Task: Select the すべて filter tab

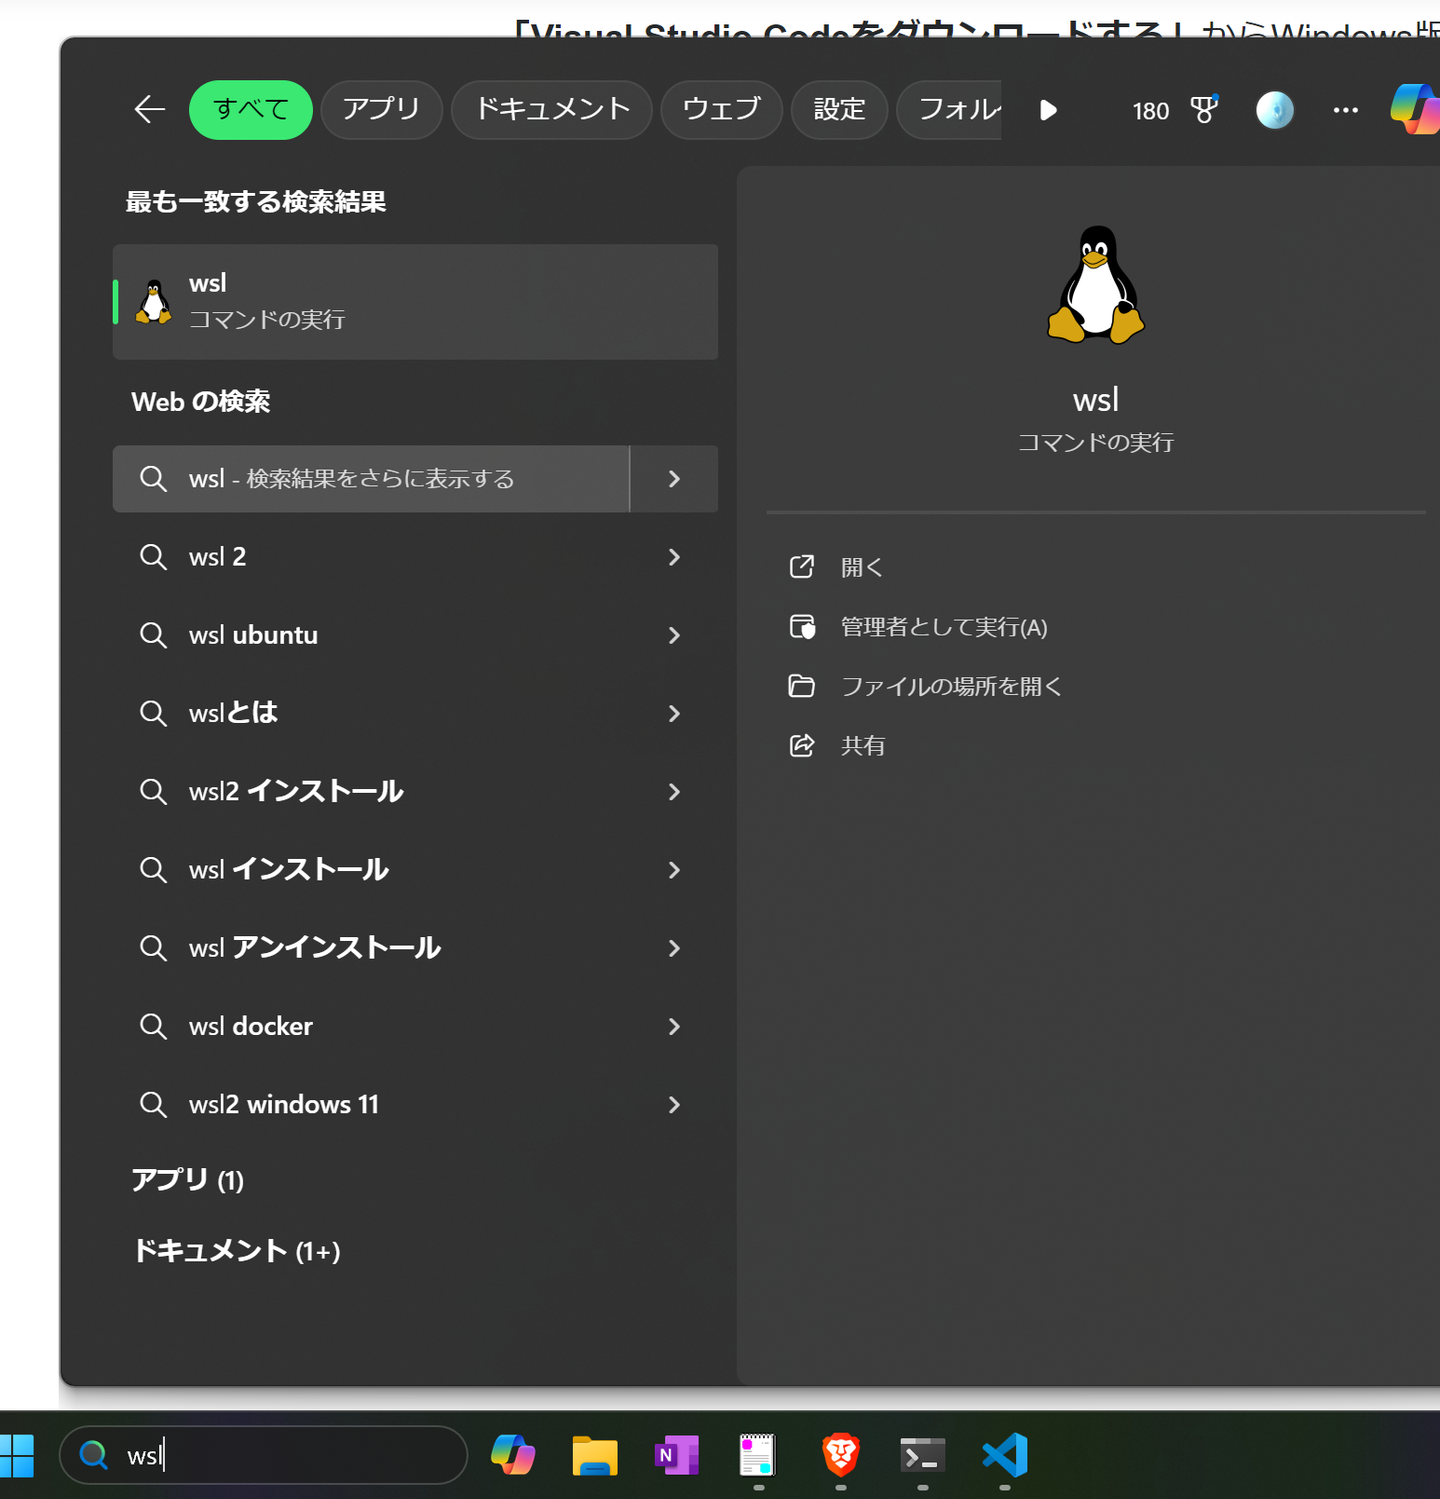Action: pos(251,109)
